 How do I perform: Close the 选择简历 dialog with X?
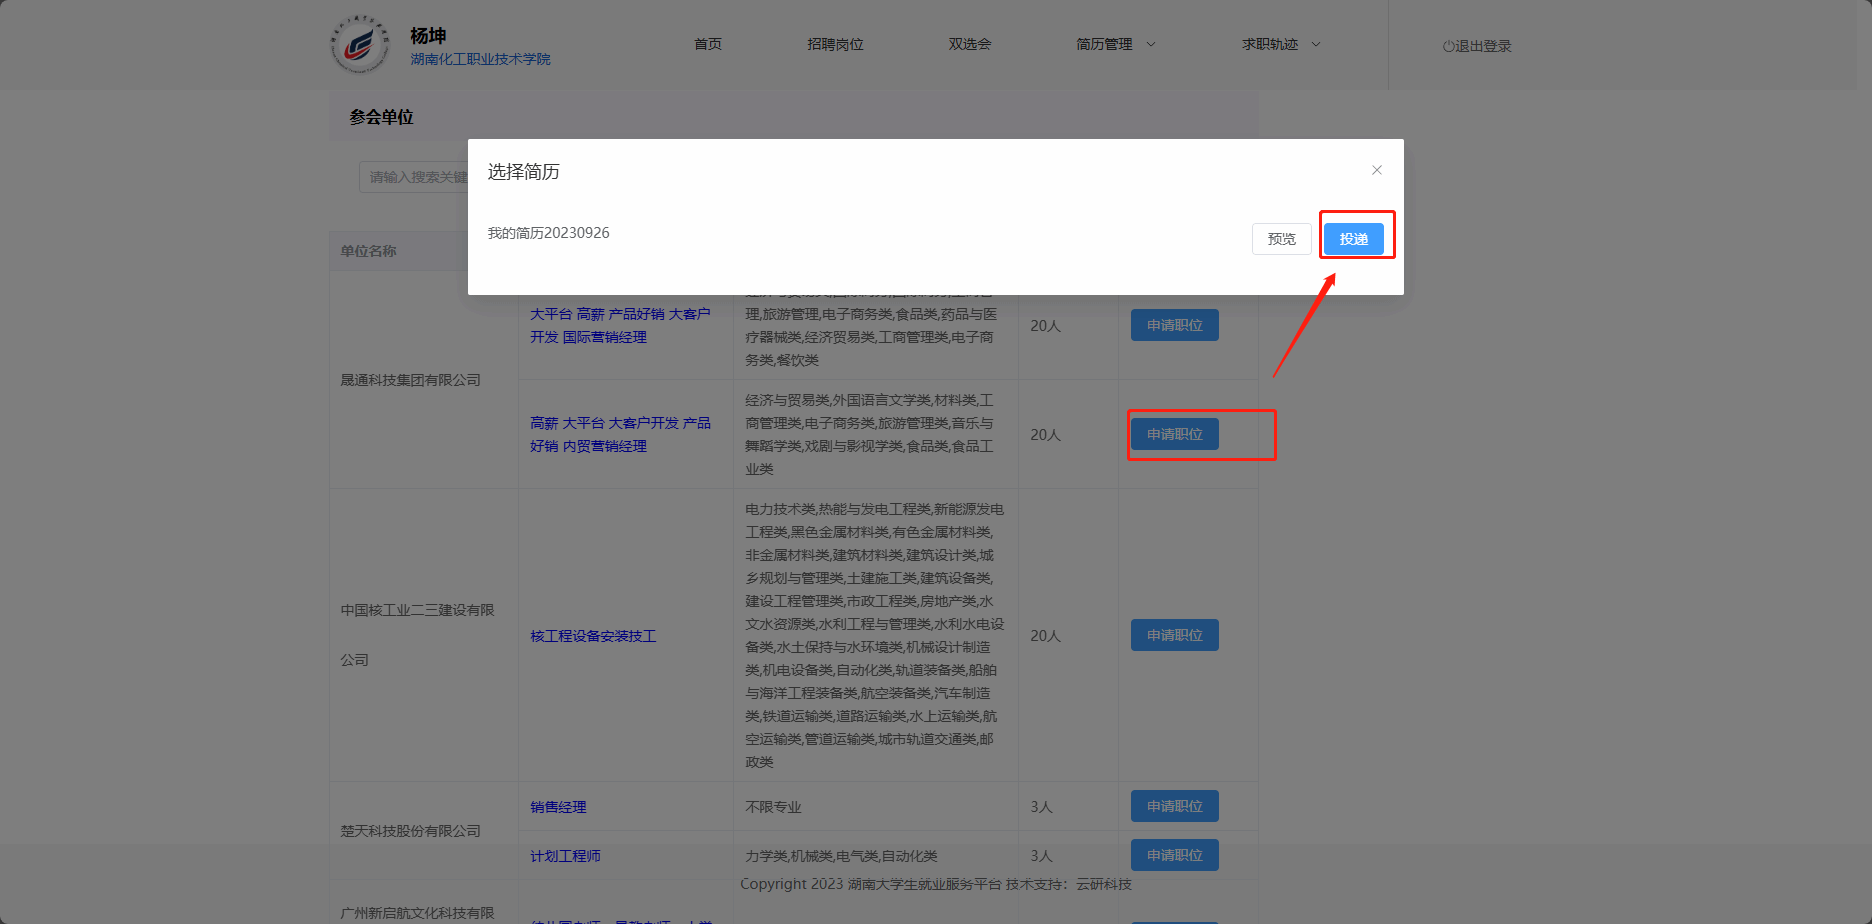pos(1377,170)
